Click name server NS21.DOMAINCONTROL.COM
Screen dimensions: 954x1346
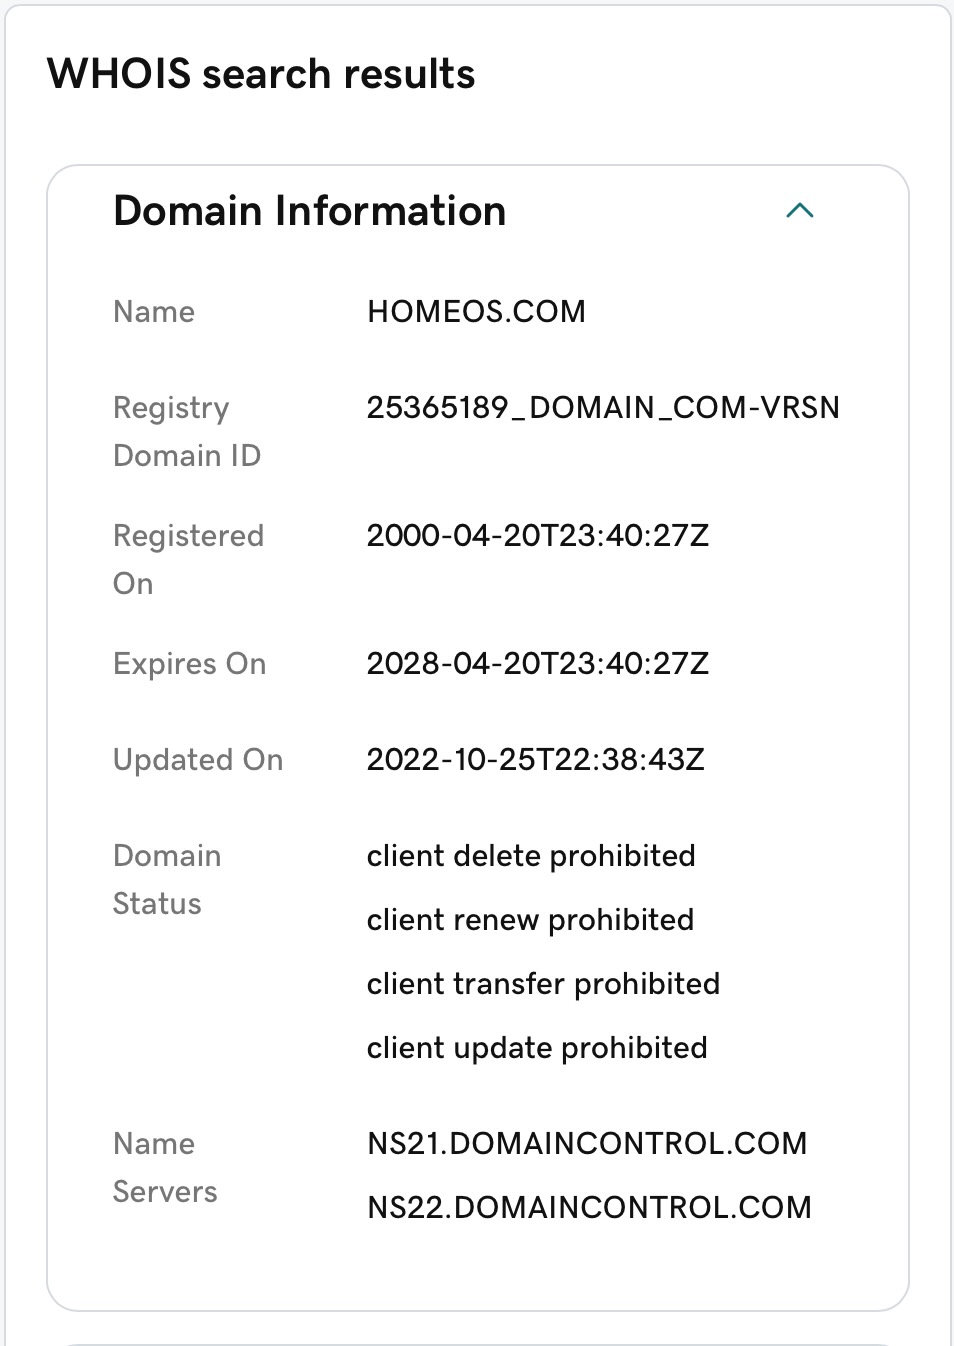(x=587, y=1144)
